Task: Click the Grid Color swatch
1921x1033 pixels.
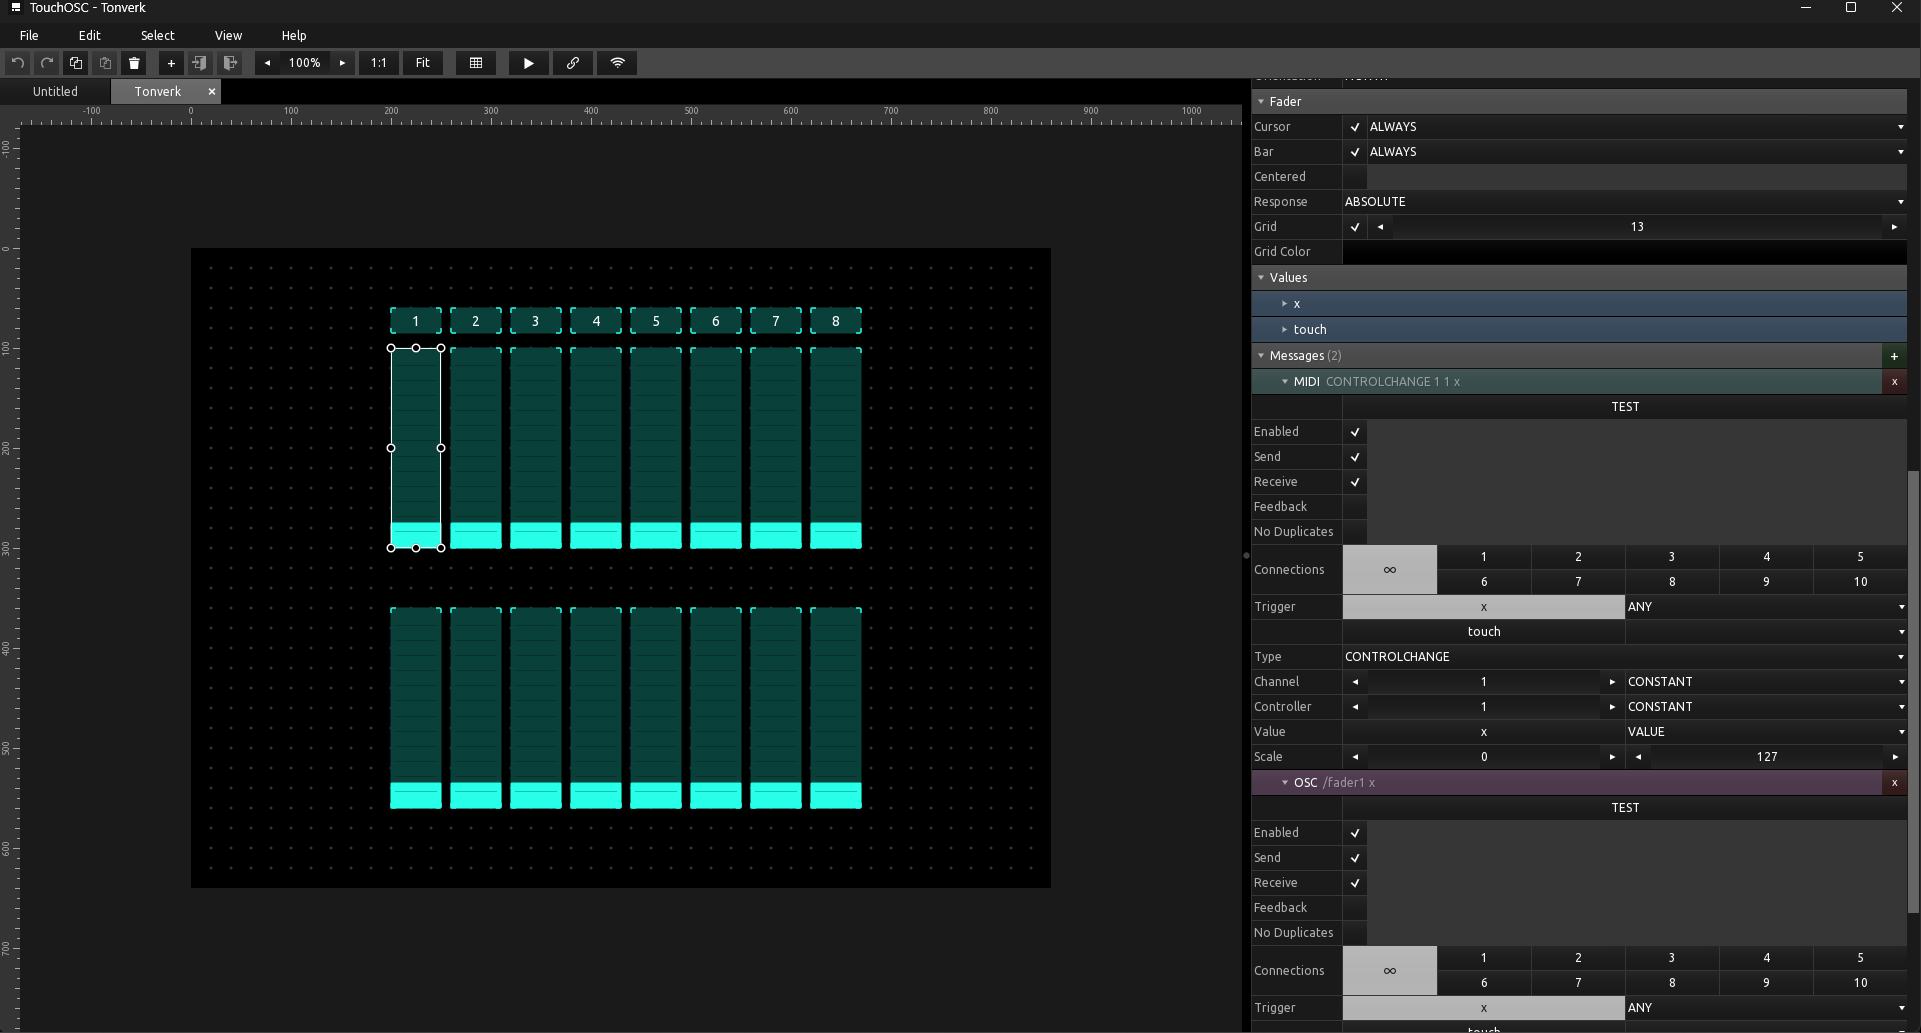Action: tap(1624, 252)
